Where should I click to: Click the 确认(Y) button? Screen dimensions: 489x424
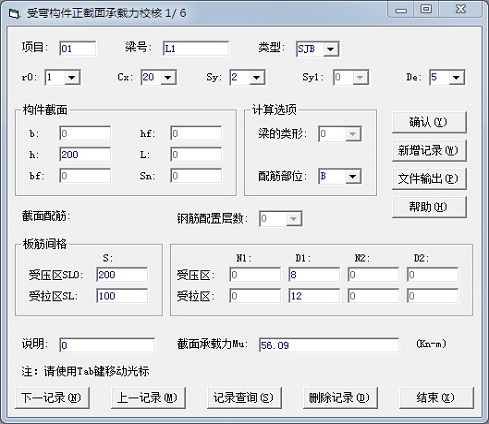tap(429, 122)
